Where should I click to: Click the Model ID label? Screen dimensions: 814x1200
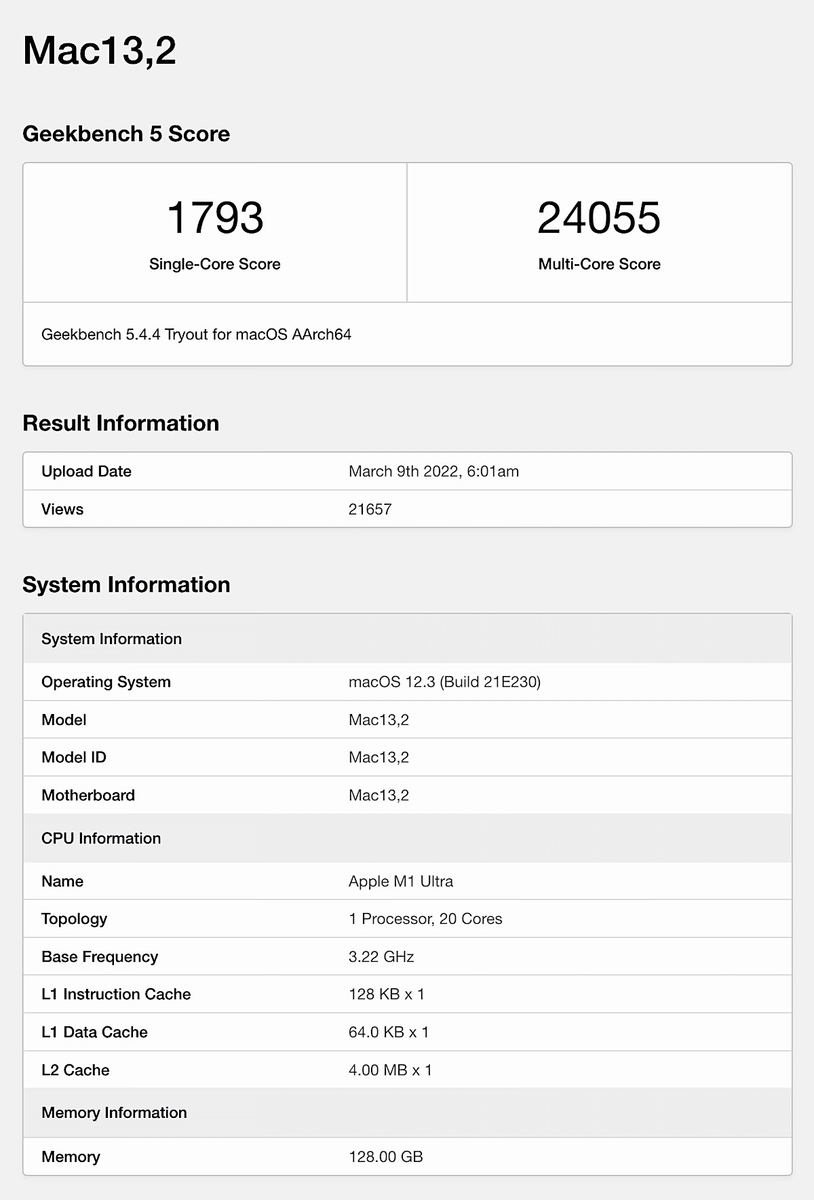[x=74, y=757]
